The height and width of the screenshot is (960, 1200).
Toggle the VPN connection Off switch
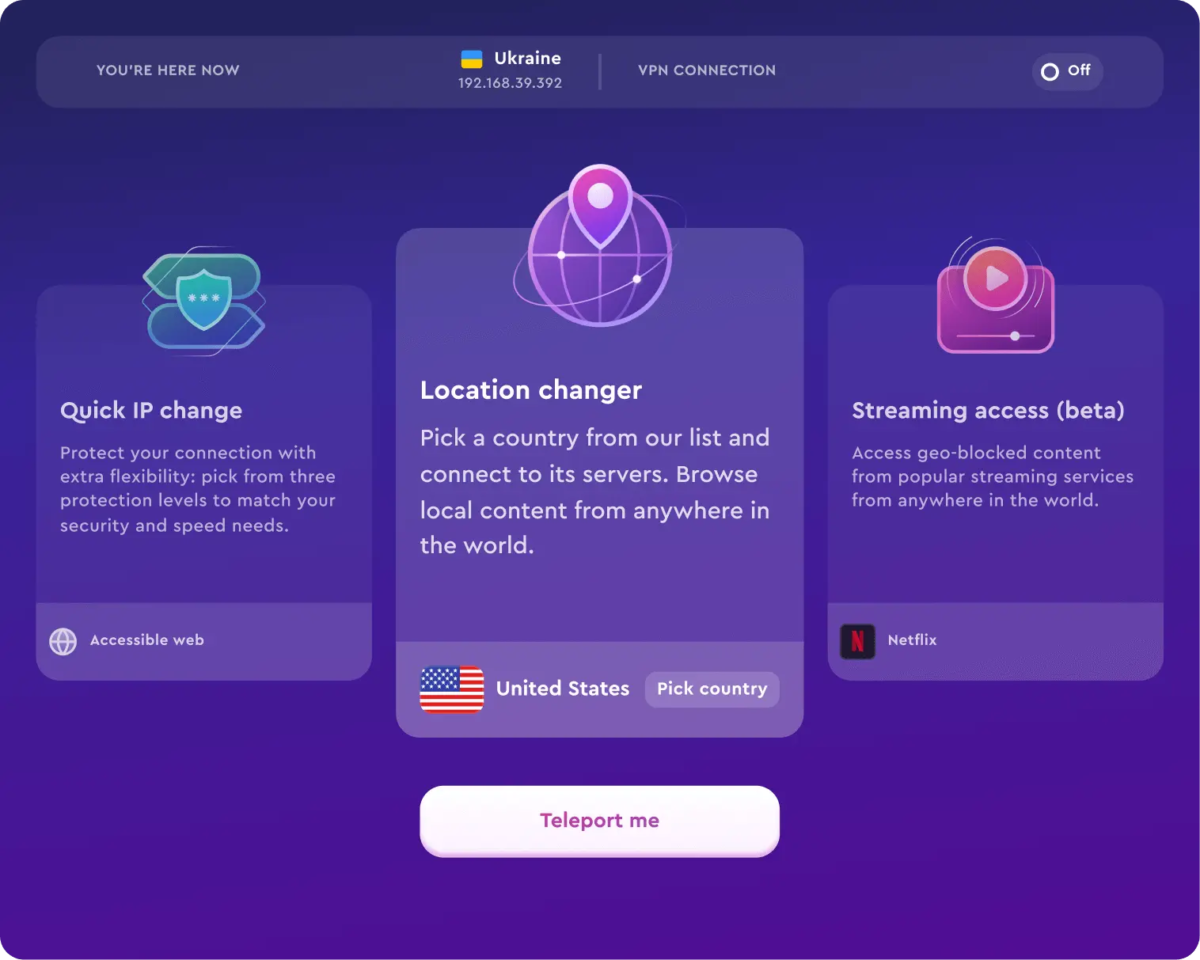(x=1067, y=71)
